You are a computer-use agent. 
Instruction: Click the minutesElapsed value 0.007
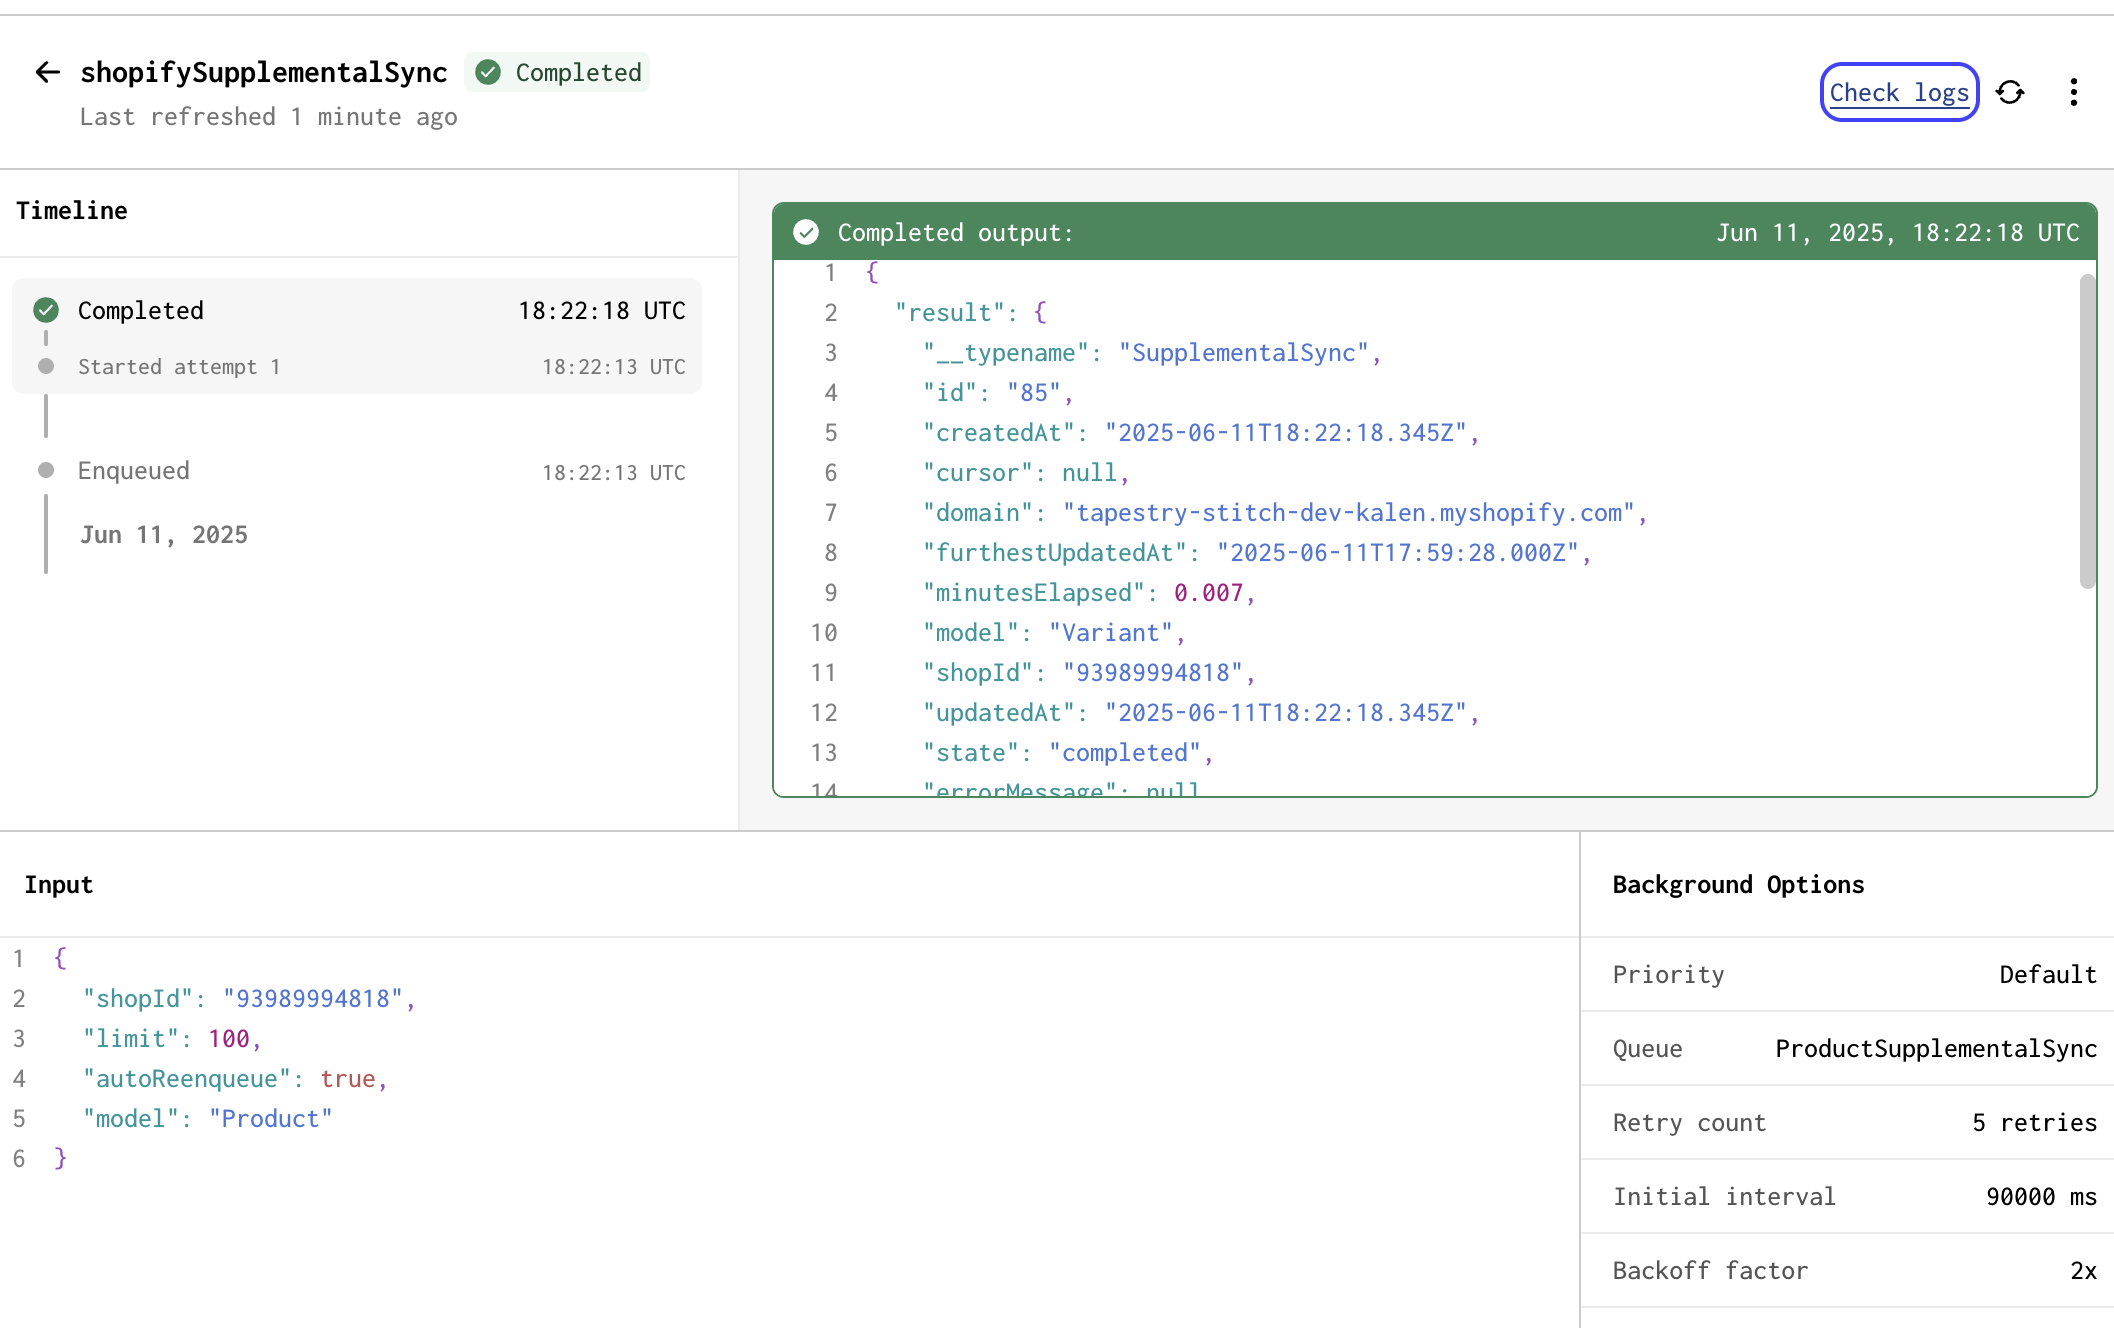(x=1208, y=593)
